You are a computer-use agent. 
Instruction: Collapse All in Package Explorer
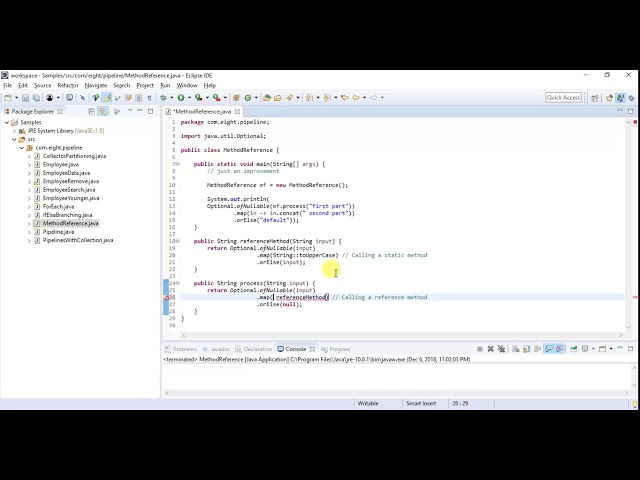click(91, 111)
